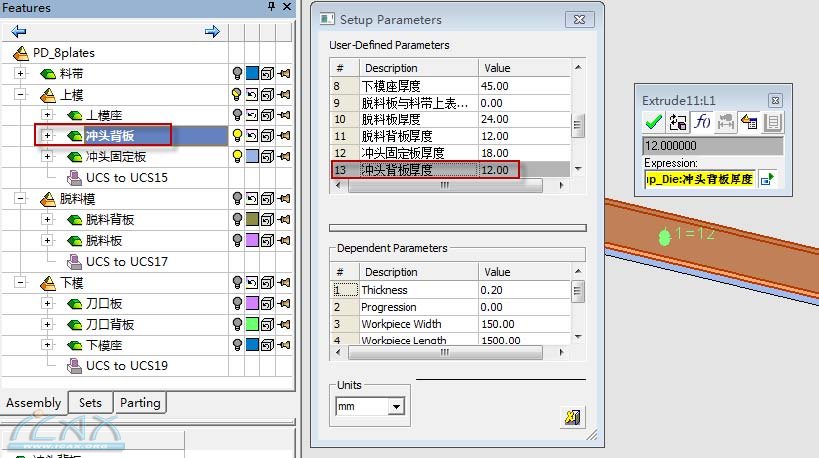Toggle the light bulb visibility for 刀口板
Image resolution: width=819 pixels, height=458 pixels.
click(x=237, y=303)
